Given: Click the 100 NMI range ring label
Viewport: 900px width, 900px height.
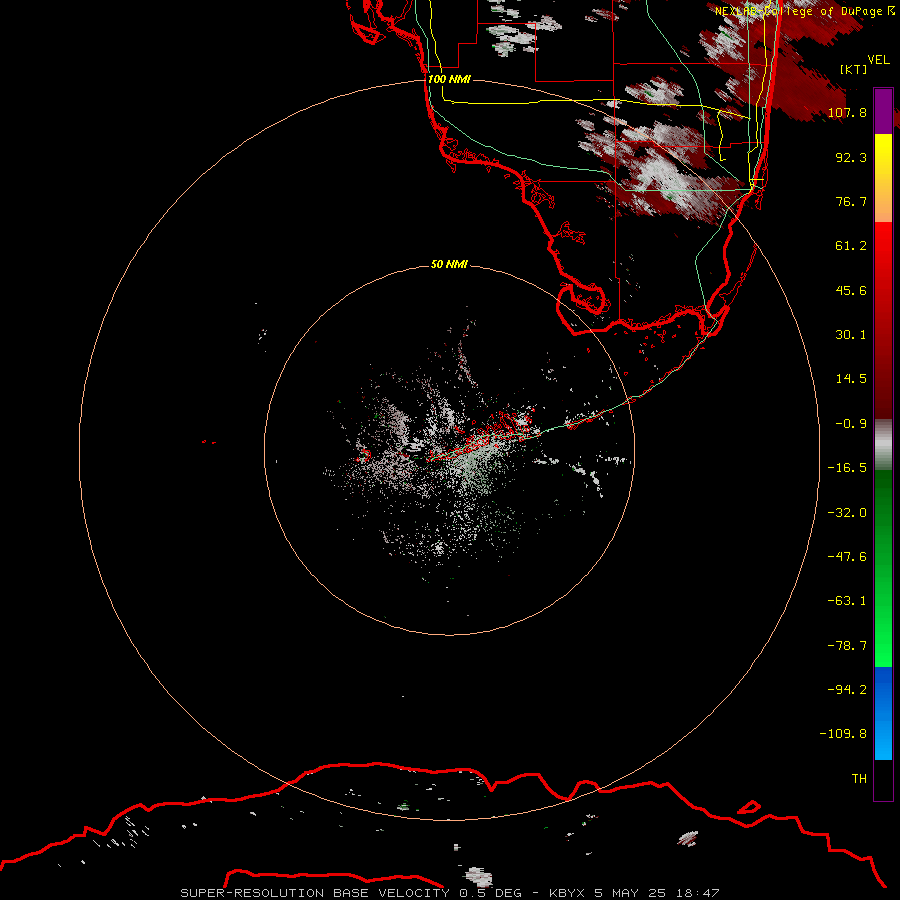Looking at the screenshot, I should click(449, 79).
